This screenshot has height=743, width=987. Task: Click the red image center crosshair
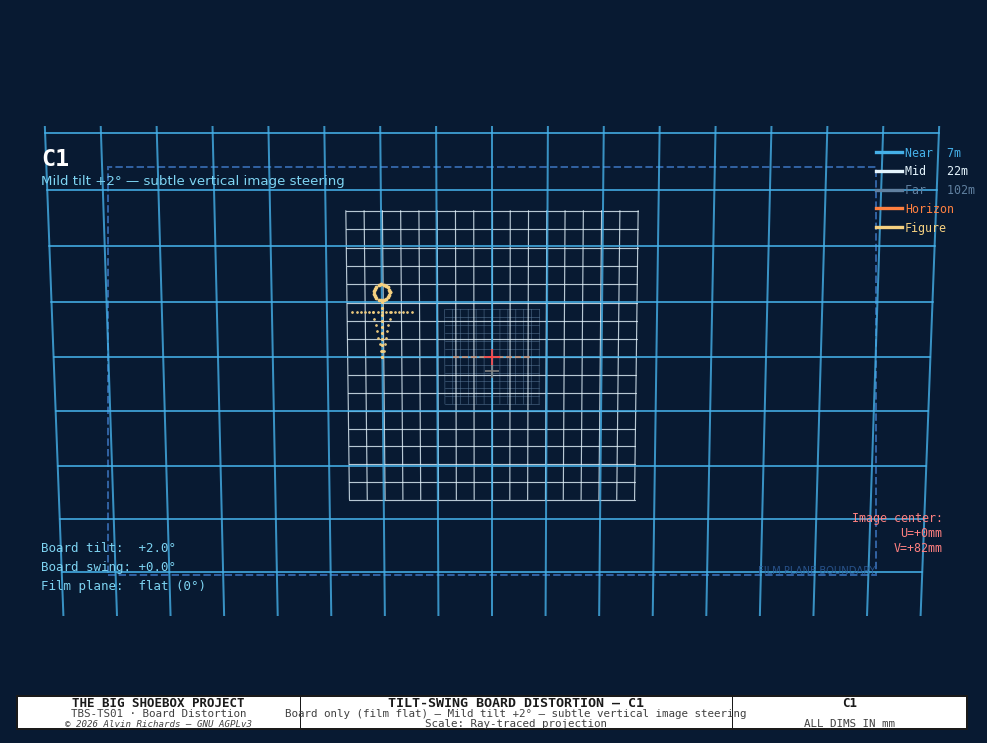pyautogui.click(x=492, y=357)
